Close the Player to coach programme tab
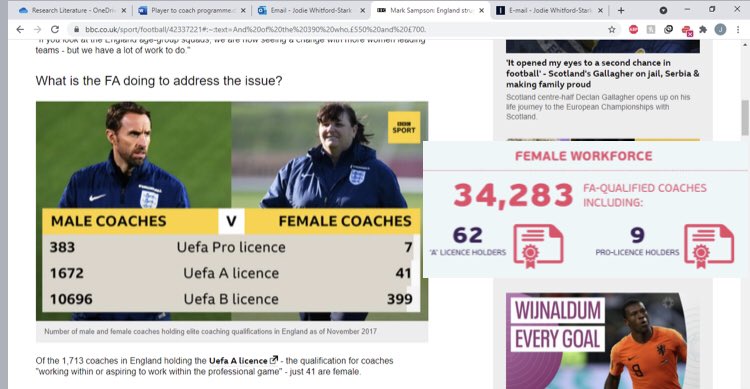 click(243, 10)
